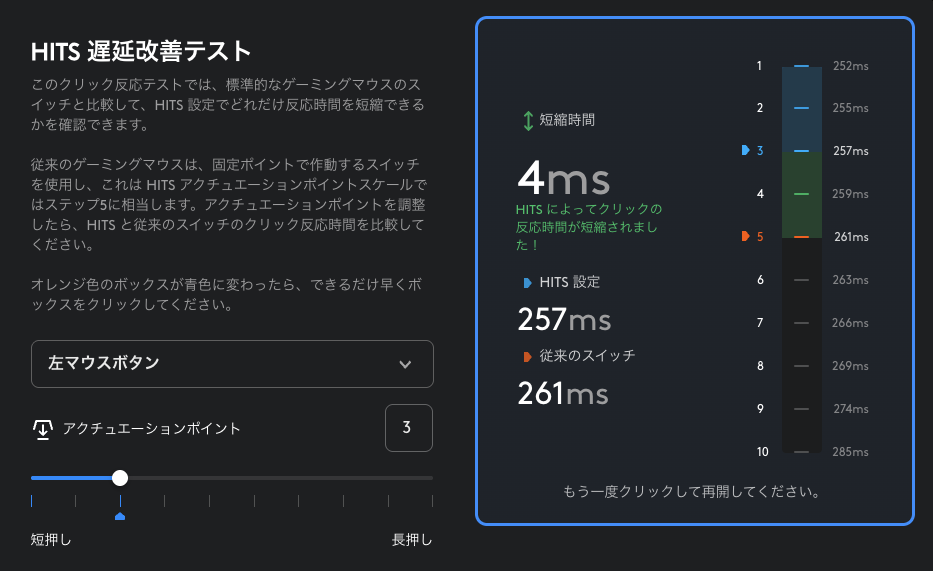Click the 261ms value in the scale
This screenshot has height=571, width=933.
[851, 237]
